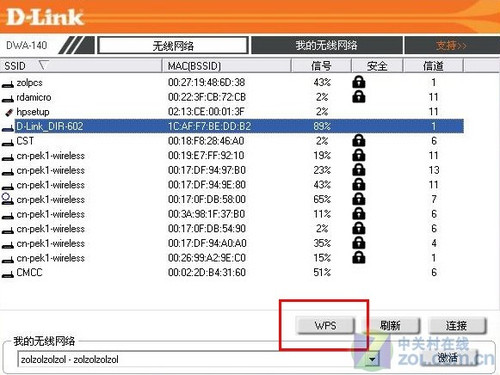Click lock icon in 00:17:0F:DB:58:00 row
This screenshot has height=375, width=500.
359,199
